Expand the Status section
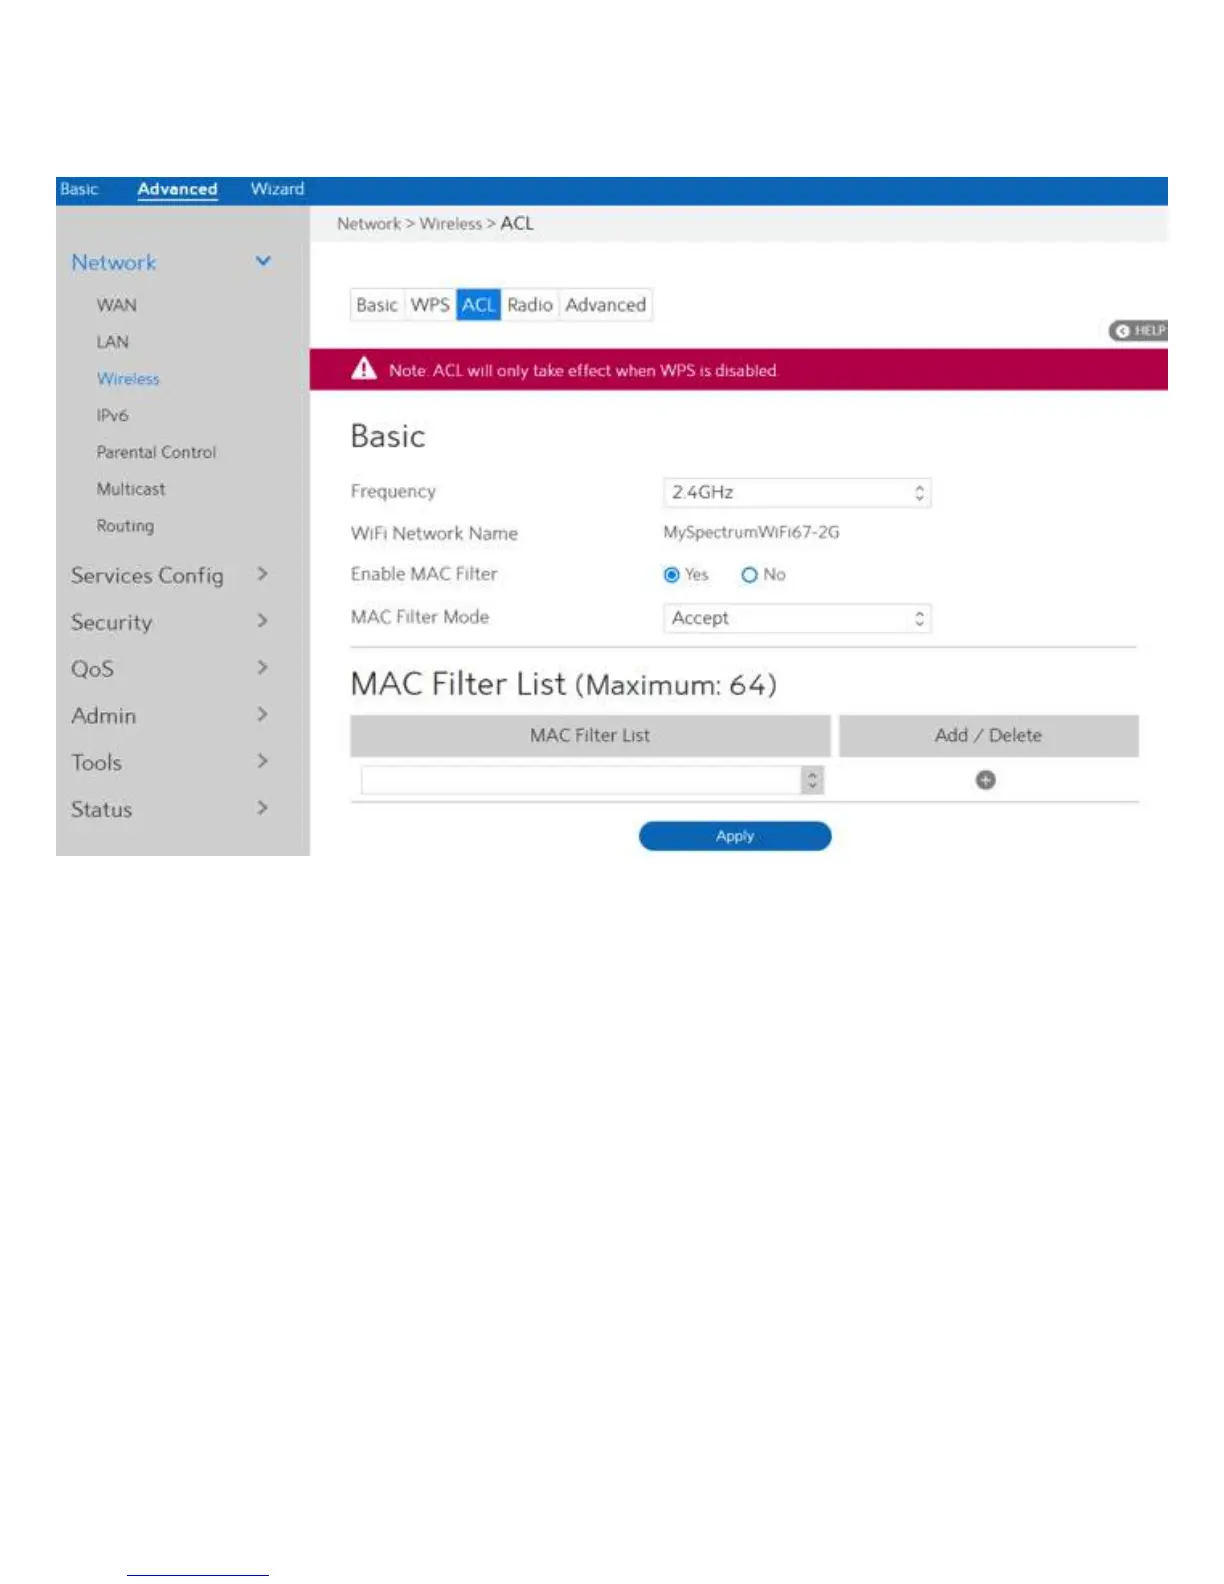Screen dimensions: 1224x1584 pos(262,808)
